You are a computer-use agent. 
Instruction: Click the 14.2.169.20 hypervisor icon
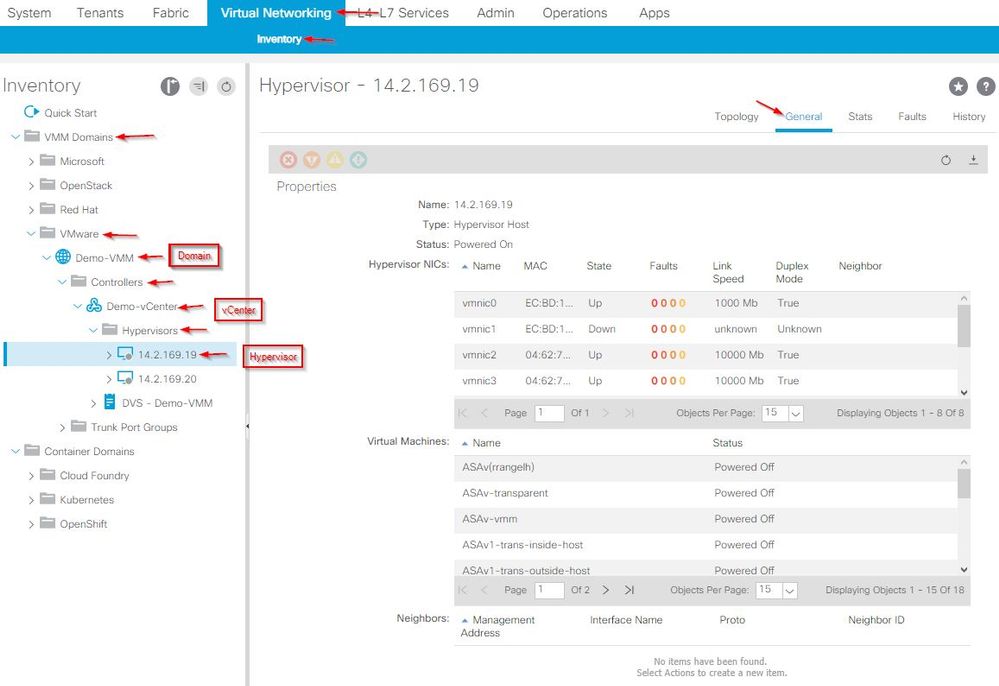(126, 378)
